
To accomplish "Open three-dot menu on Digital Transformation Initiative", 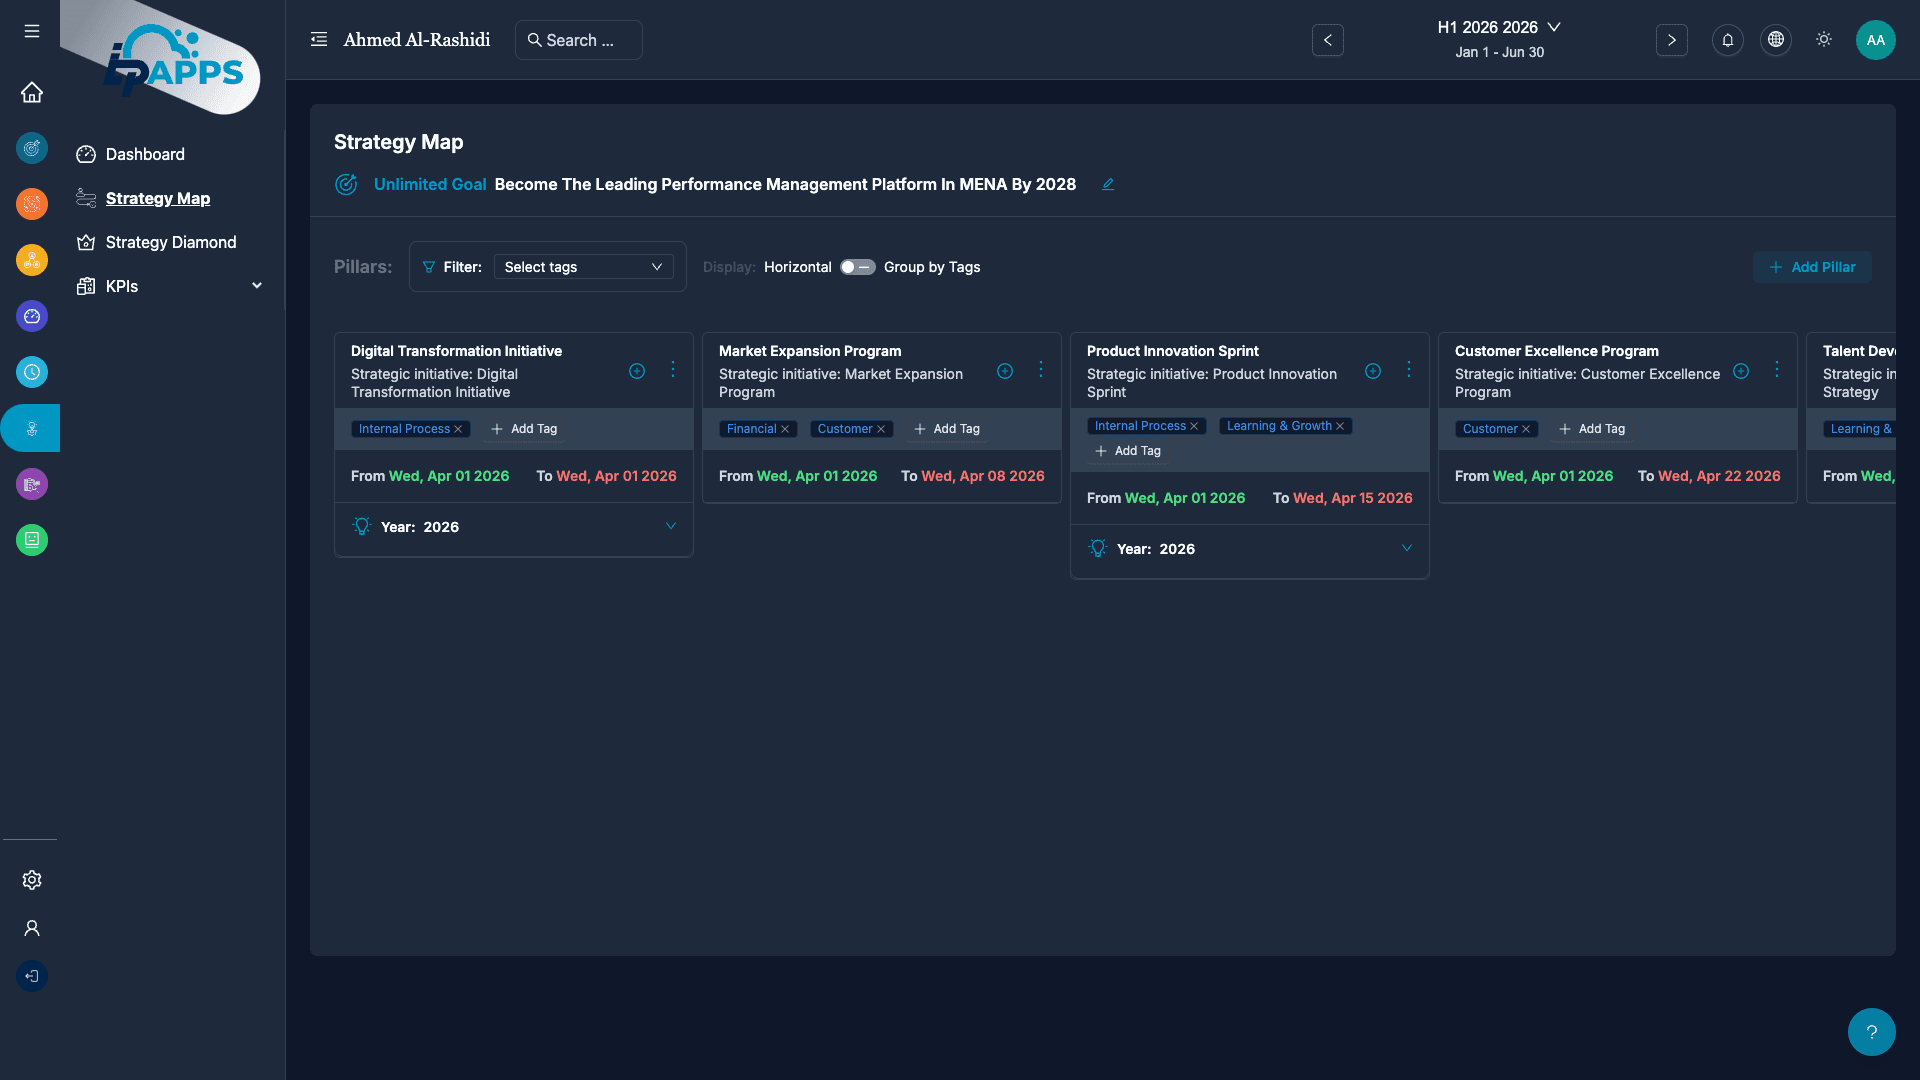I will (x=673, y=370).
